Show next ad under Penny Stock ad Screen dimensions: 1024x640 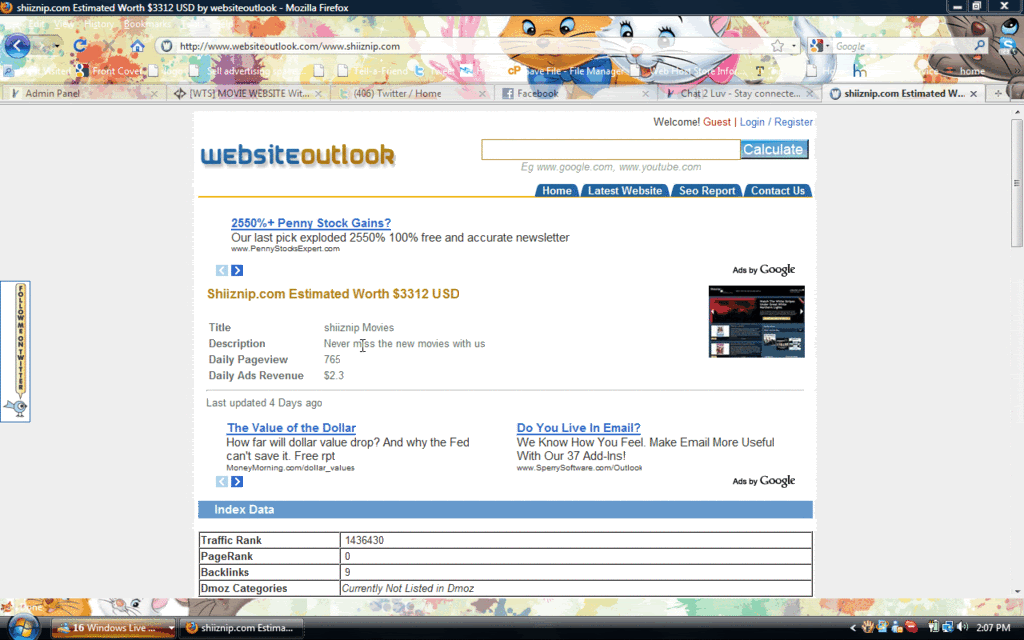point(237,270)
